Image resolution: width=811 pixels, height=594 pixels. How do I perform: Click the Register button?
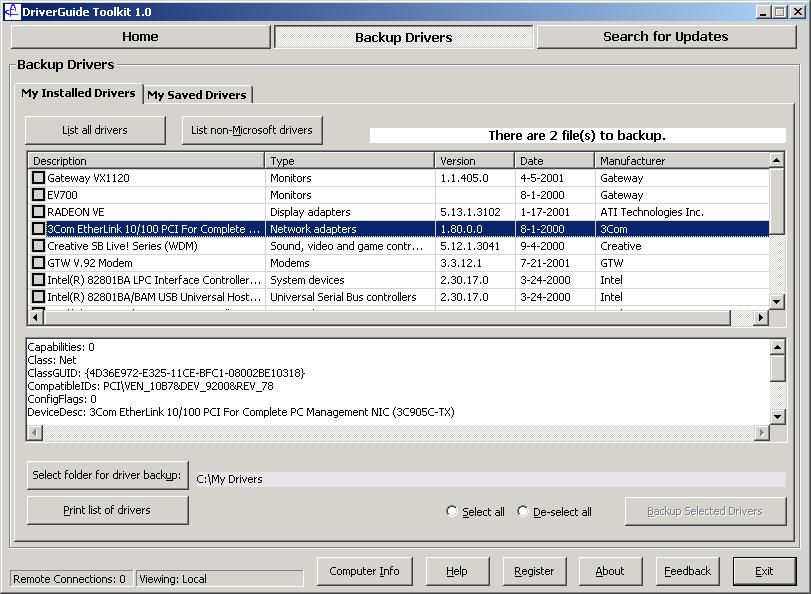(x=534, y=571)
